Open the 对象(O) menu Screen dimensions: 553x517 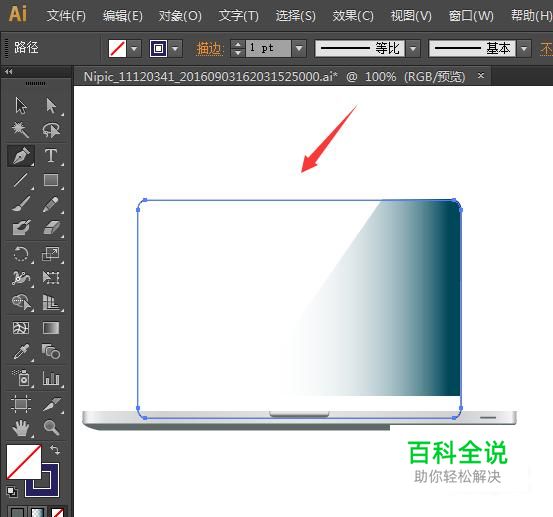[180, 16]
